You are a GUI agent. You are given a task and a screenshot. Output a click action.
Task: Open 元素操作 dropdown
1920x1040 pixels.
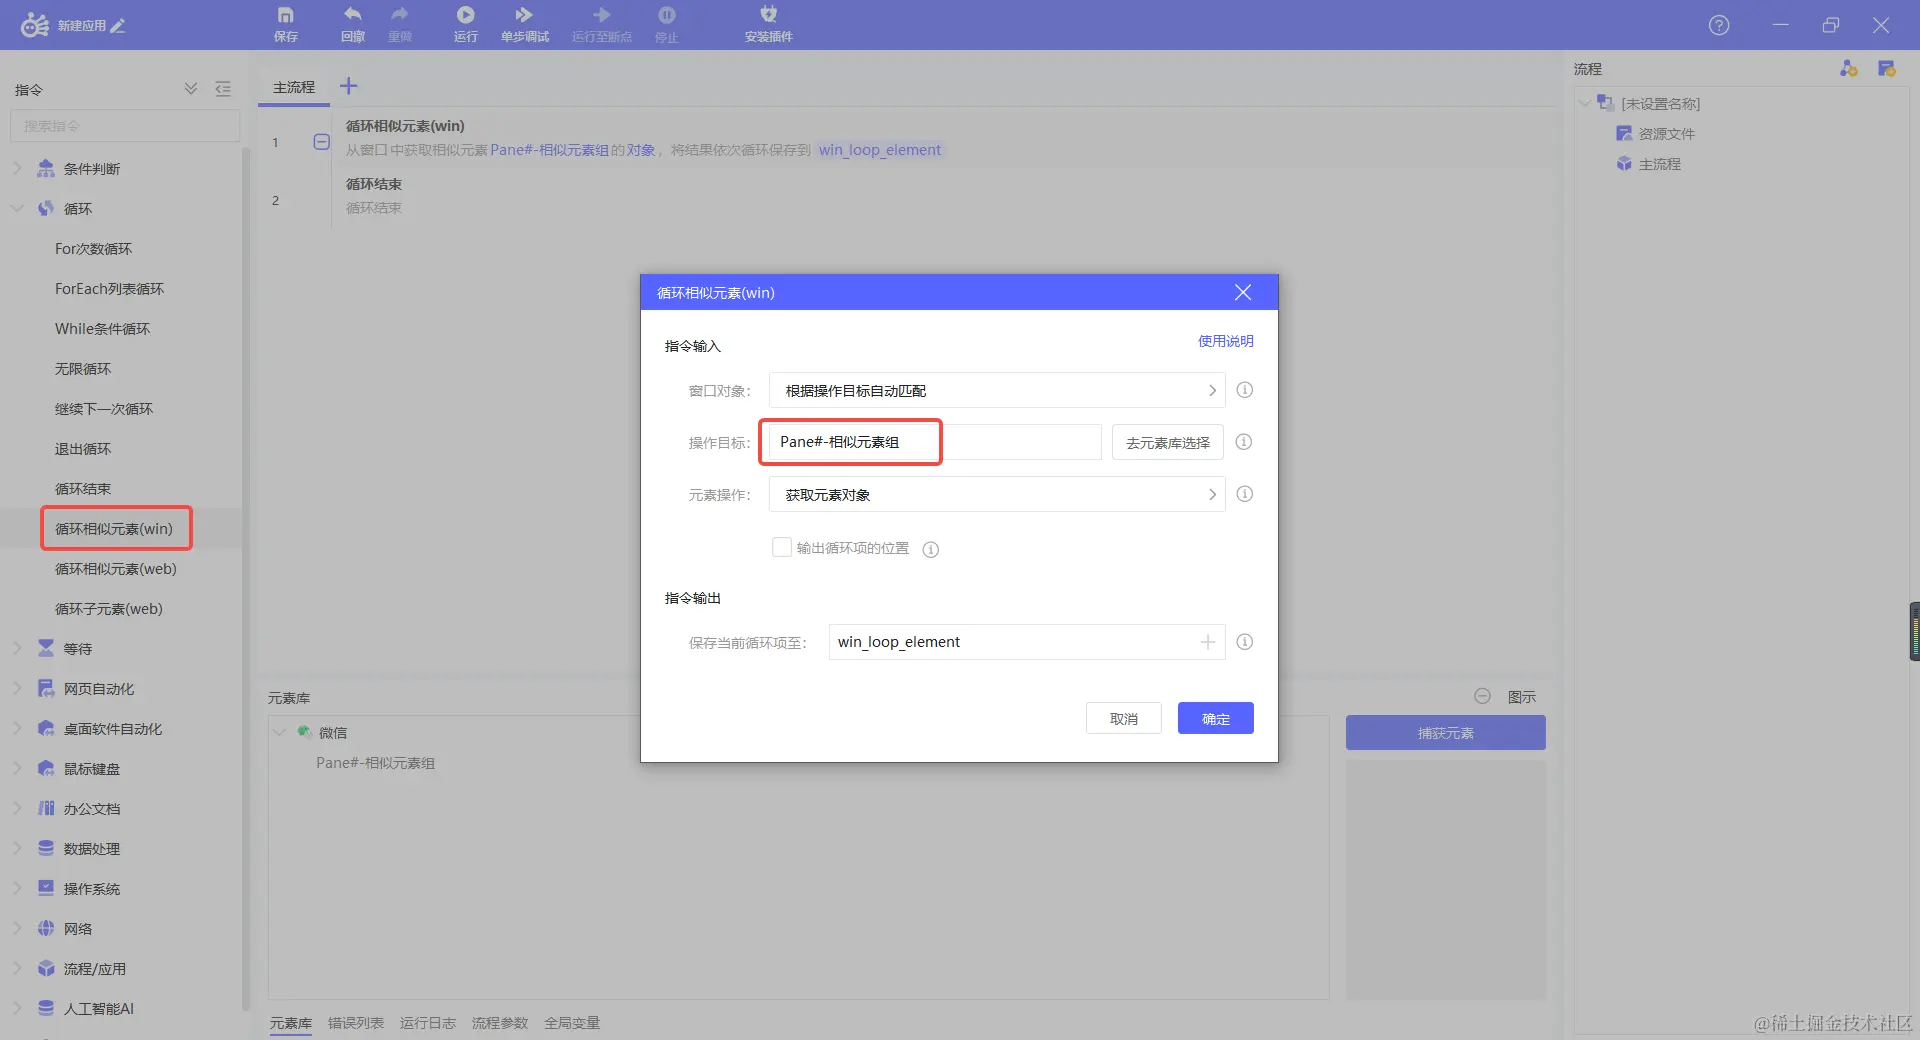coord(997,494)
